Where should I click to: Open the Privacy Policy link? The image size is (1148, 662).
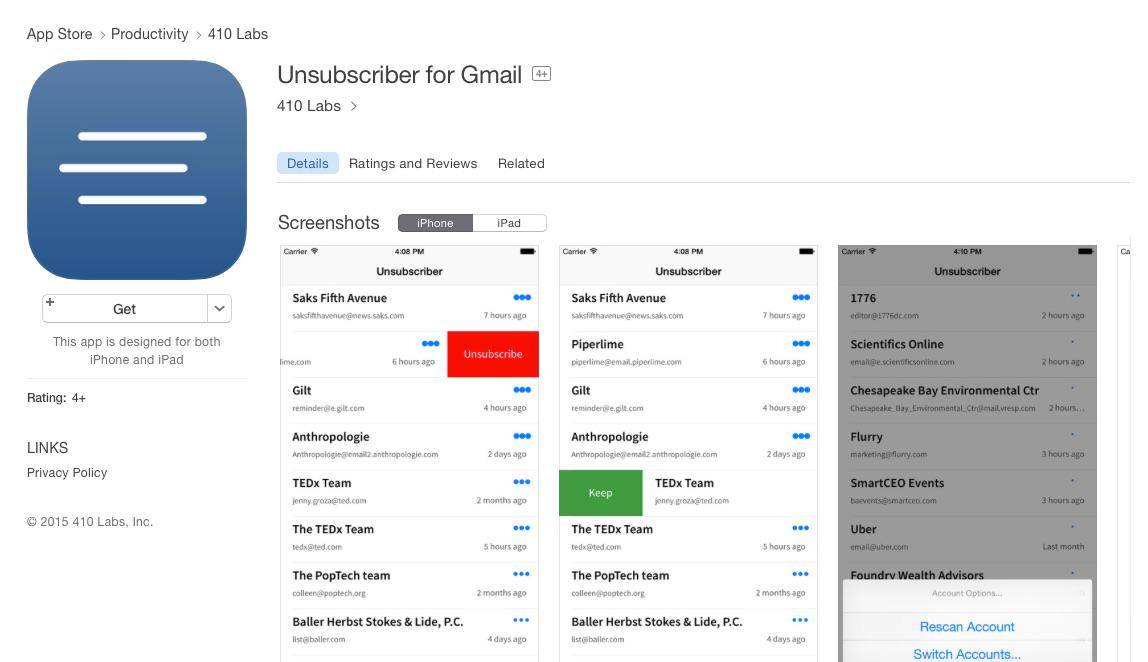click(67, 473)
